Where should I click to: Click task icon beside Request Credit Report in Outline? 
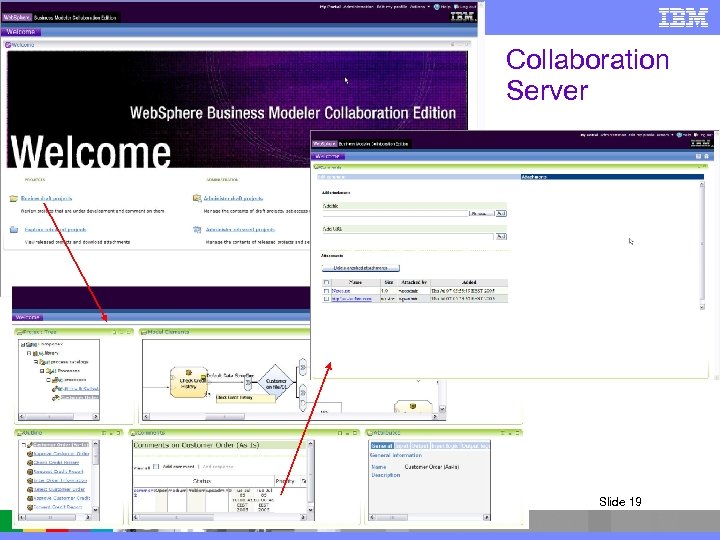click(x=30, y=472)
